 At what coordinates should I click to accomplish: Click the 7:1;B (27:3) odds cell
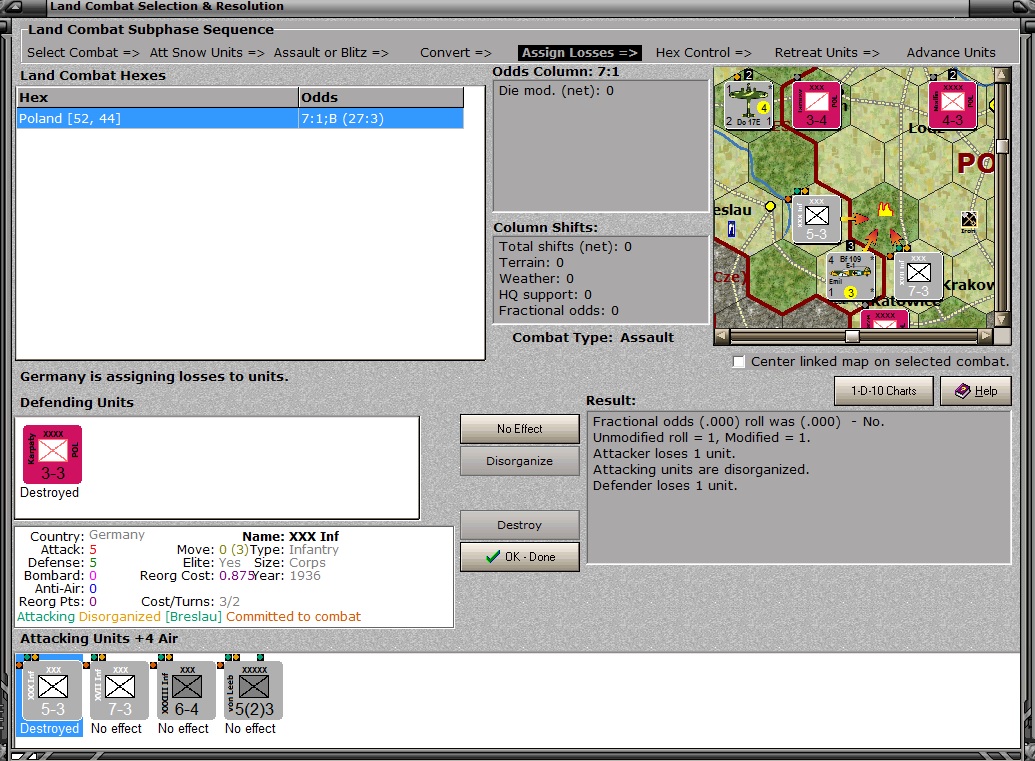pyautogui.click(x=381, y=118)
